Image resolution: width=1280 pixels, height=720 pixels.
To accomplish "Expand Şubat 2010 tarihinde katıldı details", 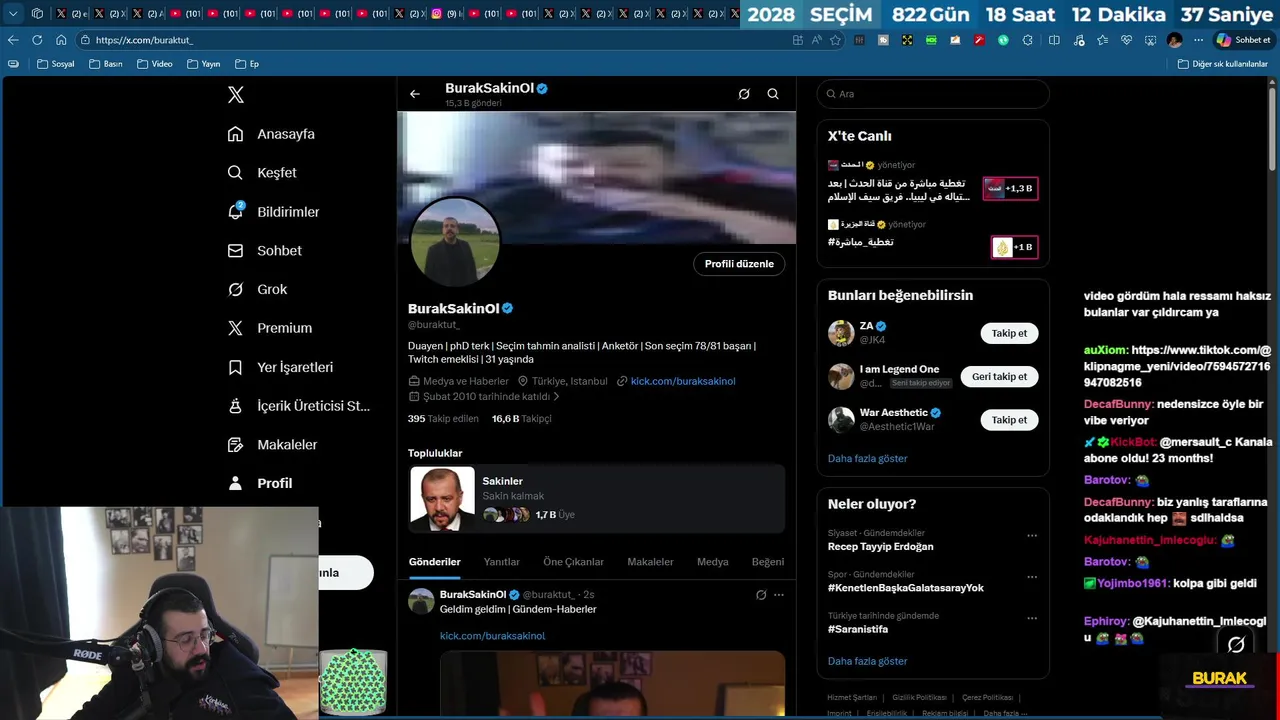I will pyautogui.click(x=484, y=397).
